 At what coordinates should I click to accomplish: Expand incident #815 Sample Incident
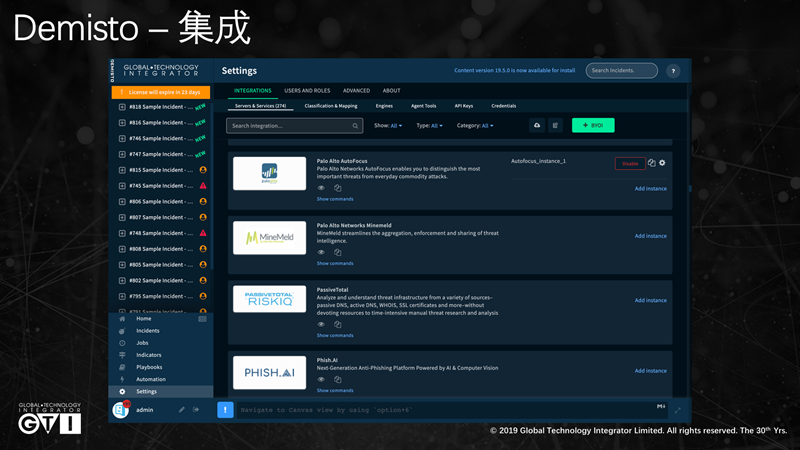(122, 170)
